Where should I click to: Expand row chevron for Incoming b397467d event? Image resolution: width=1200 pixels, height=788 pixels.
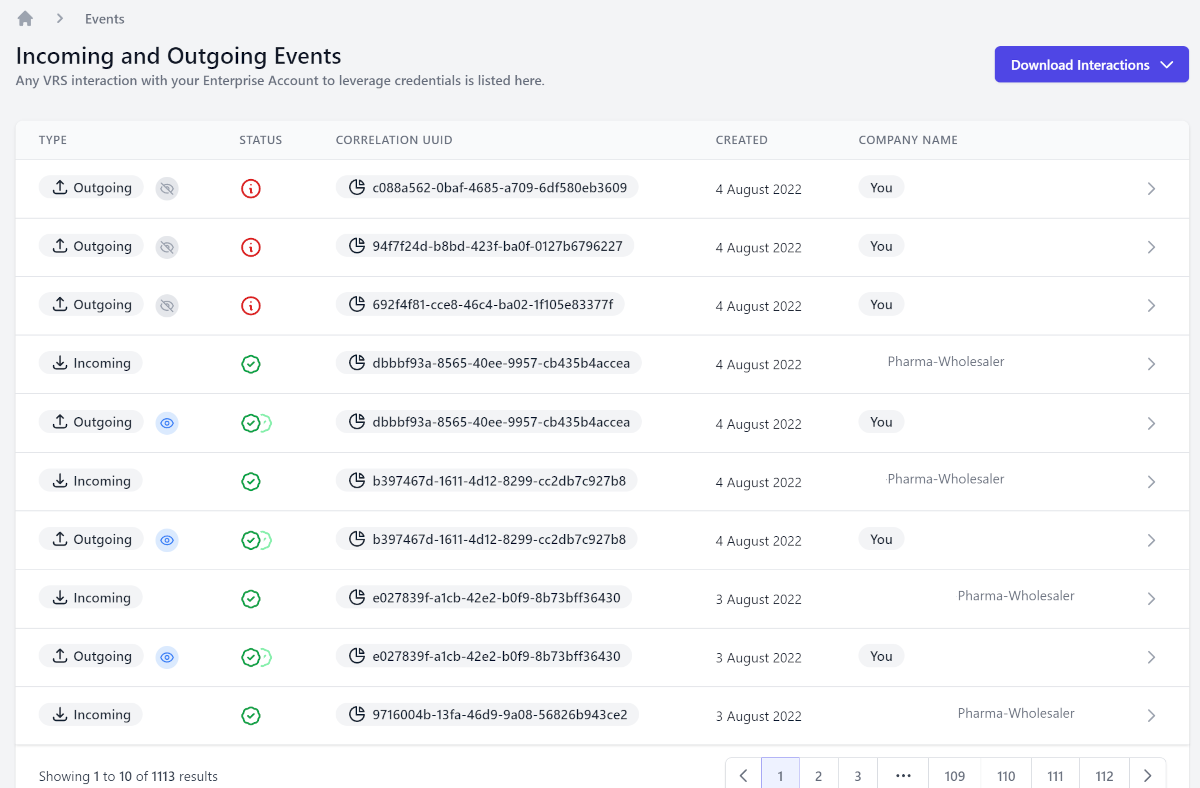(1151, 481)
